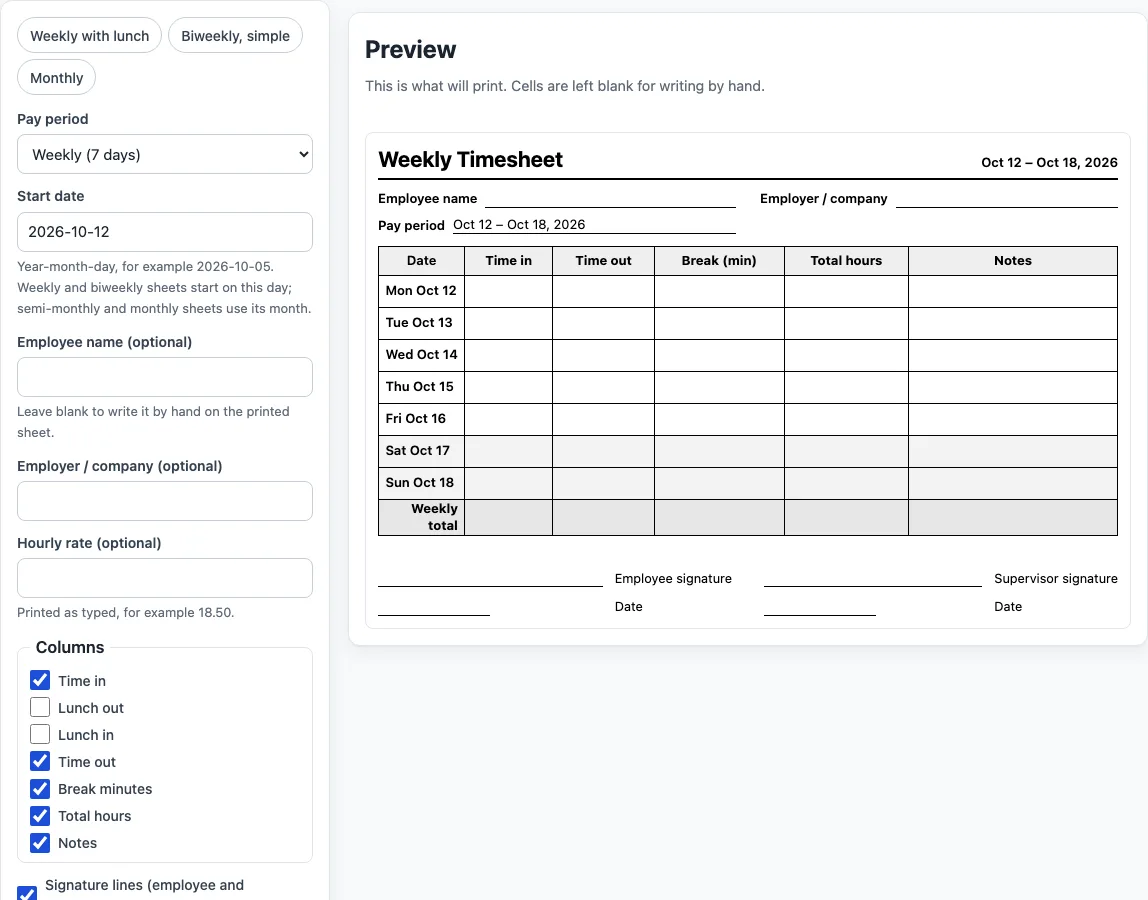The height and width of the screenshot is (900, 1148).
Task: Uncheck the Time in column checkbox
Action: pos(40,680)
